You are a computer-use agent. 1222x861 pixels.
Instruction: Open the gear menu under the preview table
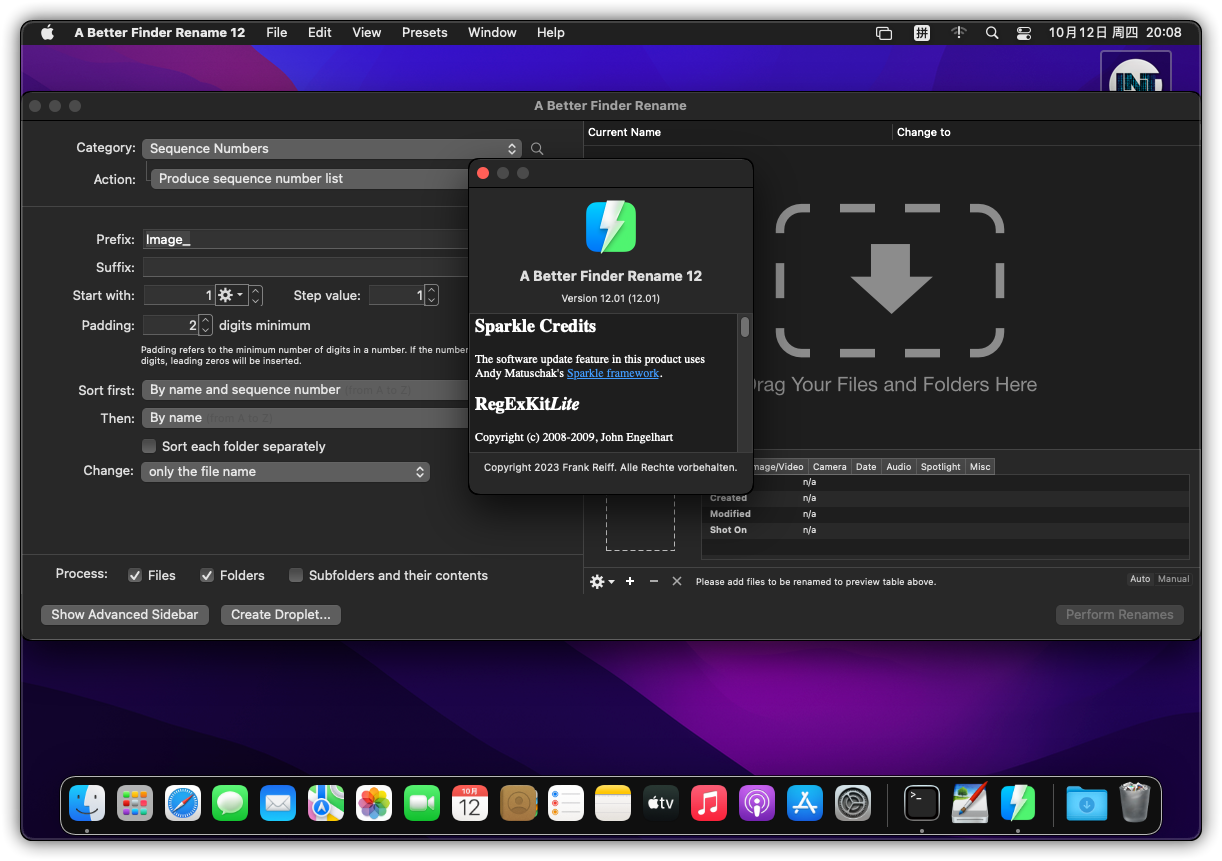pyautogui.click(x=602, y=581)
